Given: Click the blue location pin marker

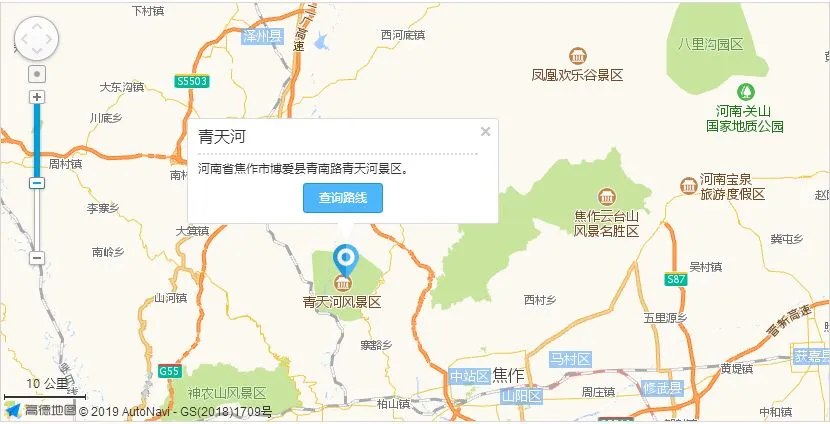Looking at the screenshot, I should coord(346,260).
